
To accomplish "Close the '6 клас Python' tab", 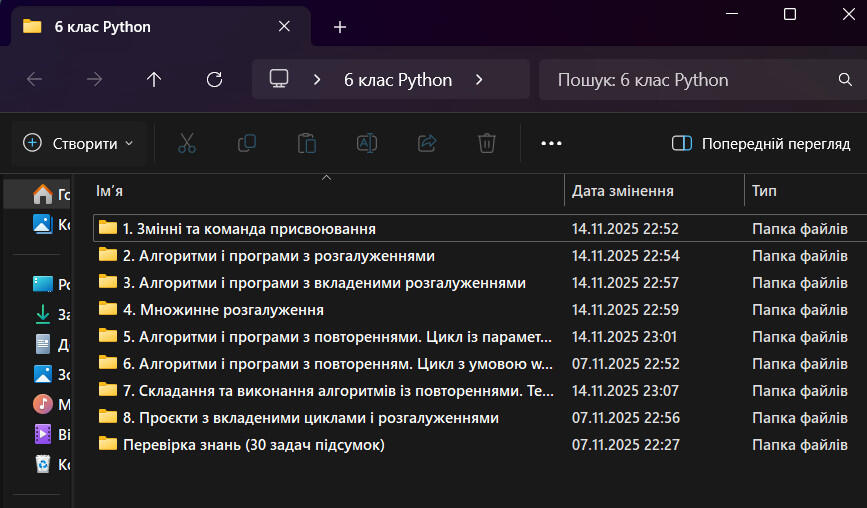I will 284,27.
